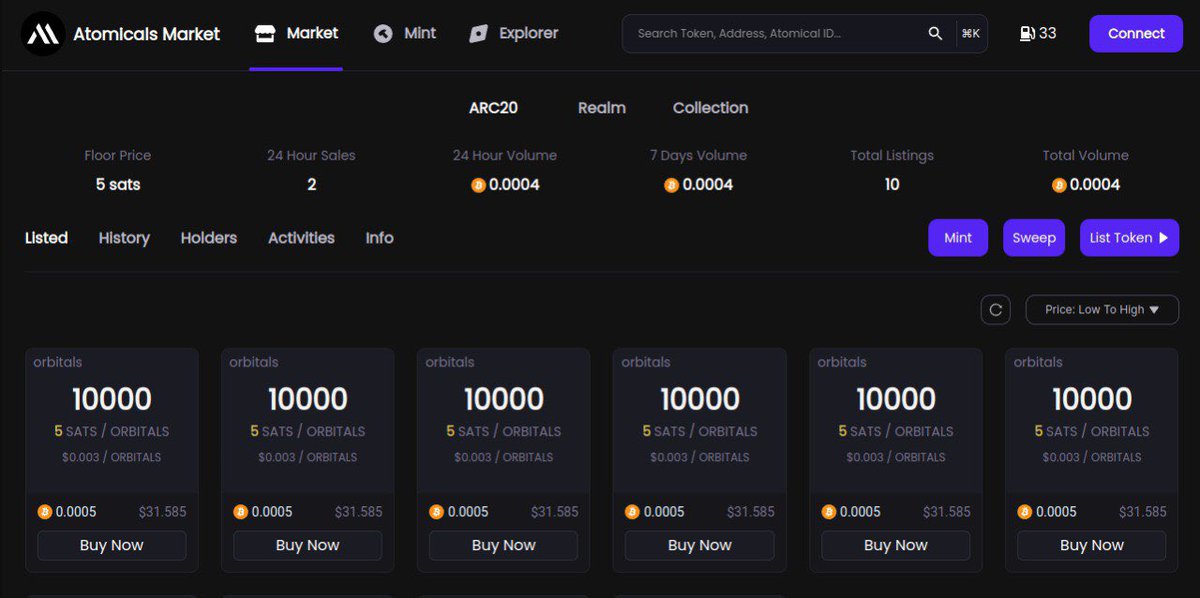
Task: Click the Atomicals Market logo icon
Action: pyautogui.click(x=43, y=34)
